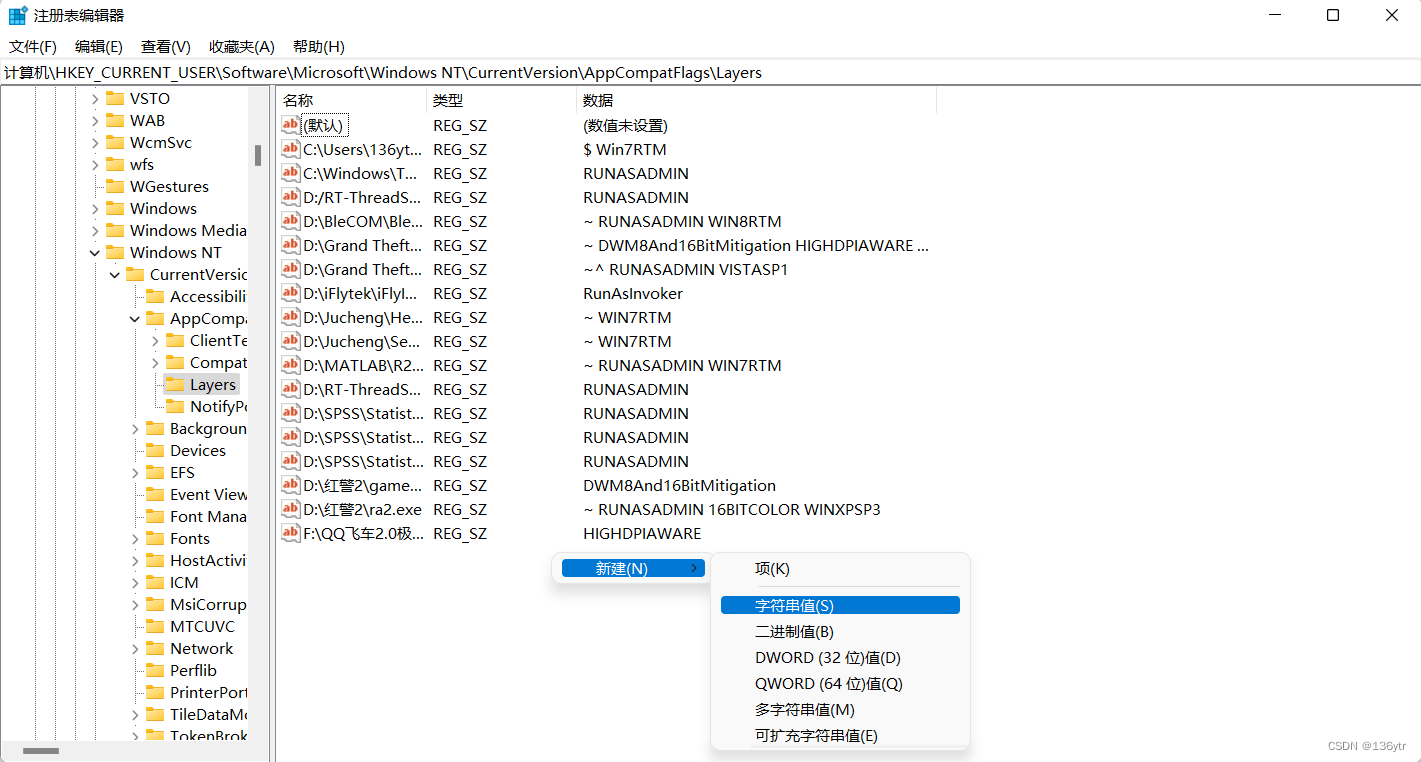Click the icon beside D:\BleCOM\Ble... entry
The height and width of the screenshot is (762, 1421).
[291, 221]
